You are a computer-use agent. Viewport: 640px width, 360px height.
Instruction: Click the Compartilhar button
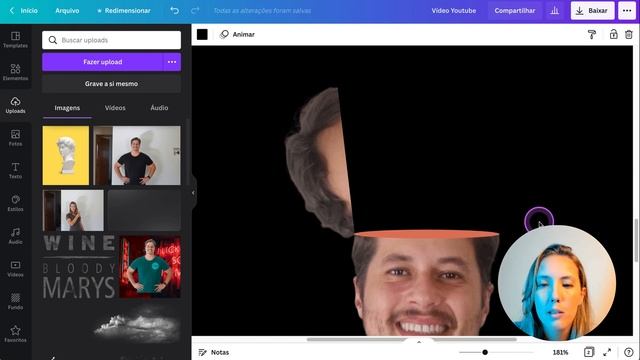coord(514,11)
